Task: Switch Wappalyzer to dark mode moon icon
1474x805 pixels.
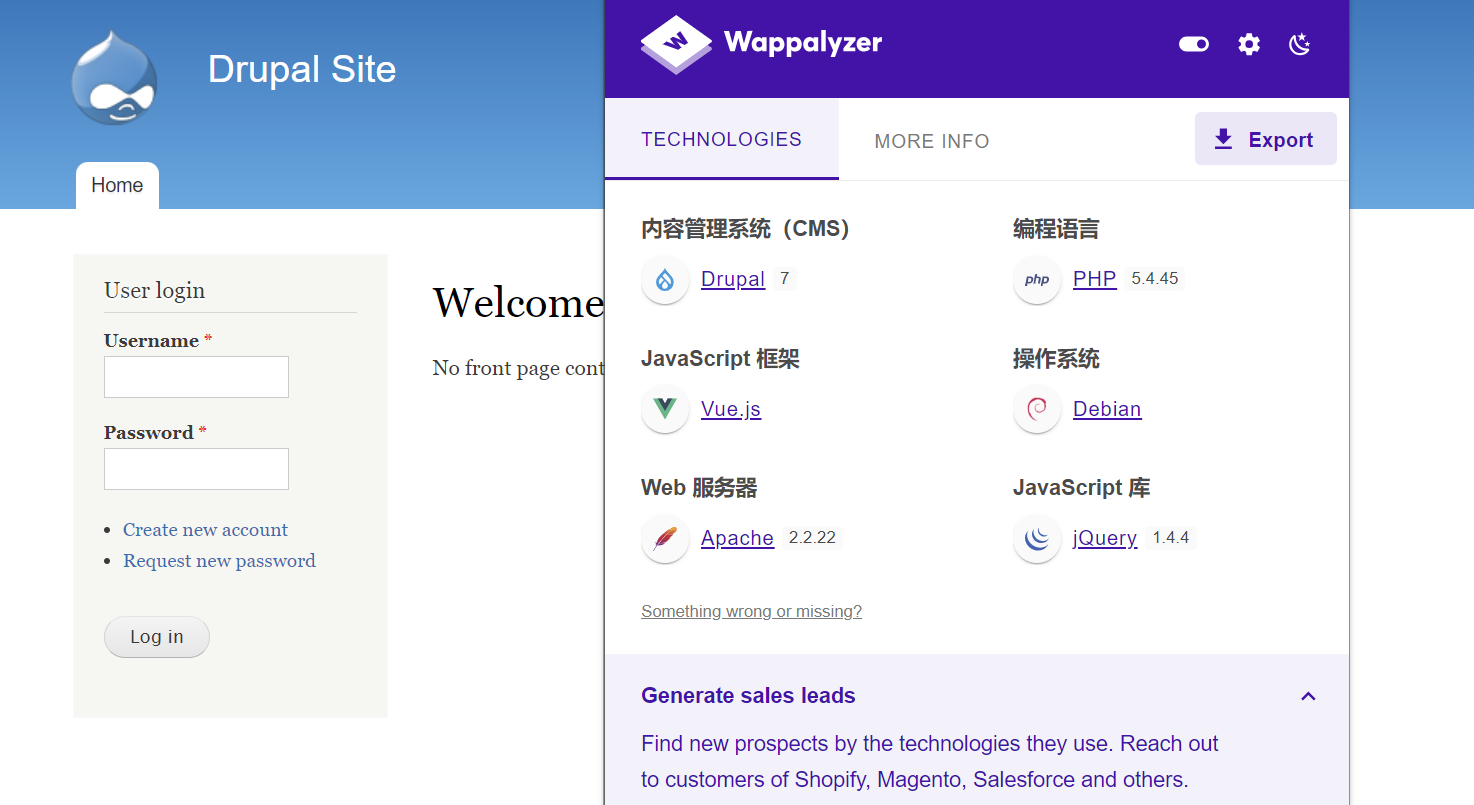Action: 1300,44
